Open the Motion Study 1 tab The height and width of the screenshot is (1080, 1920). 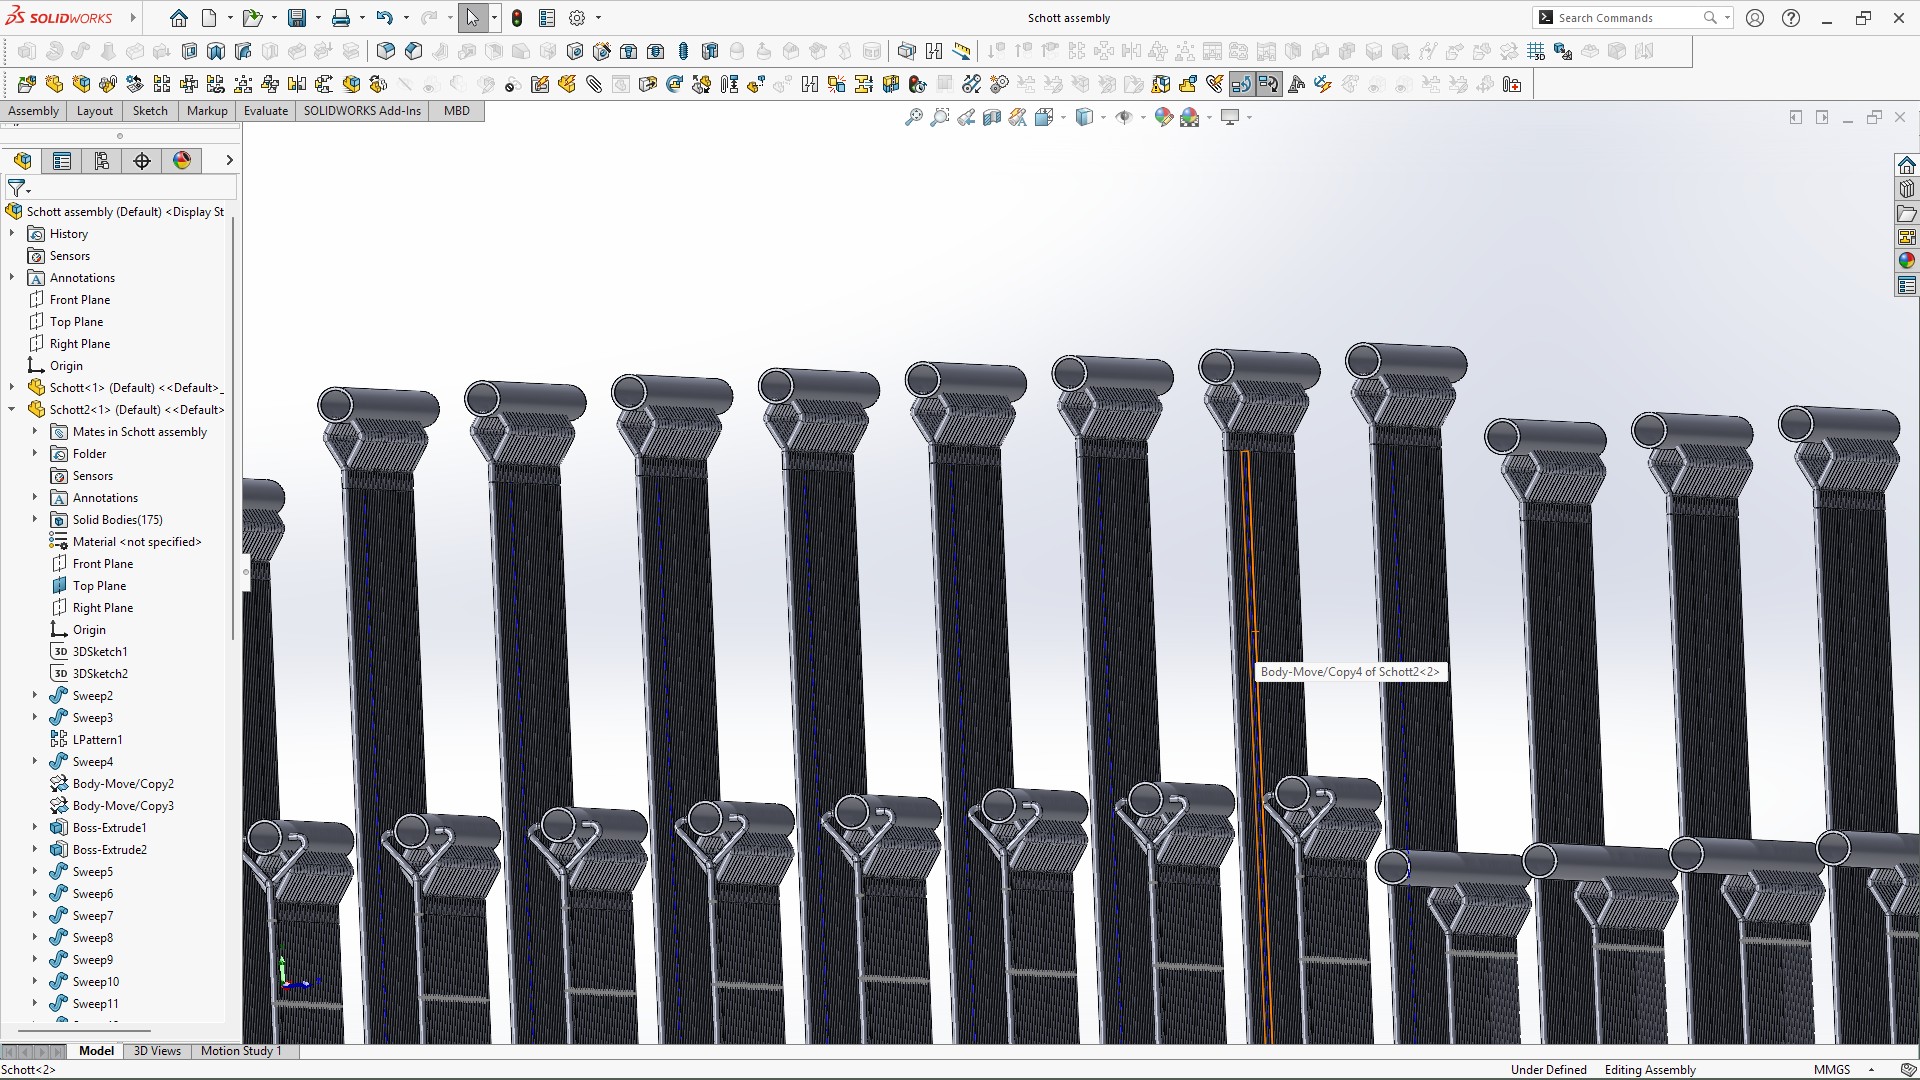pos(241,1051)
